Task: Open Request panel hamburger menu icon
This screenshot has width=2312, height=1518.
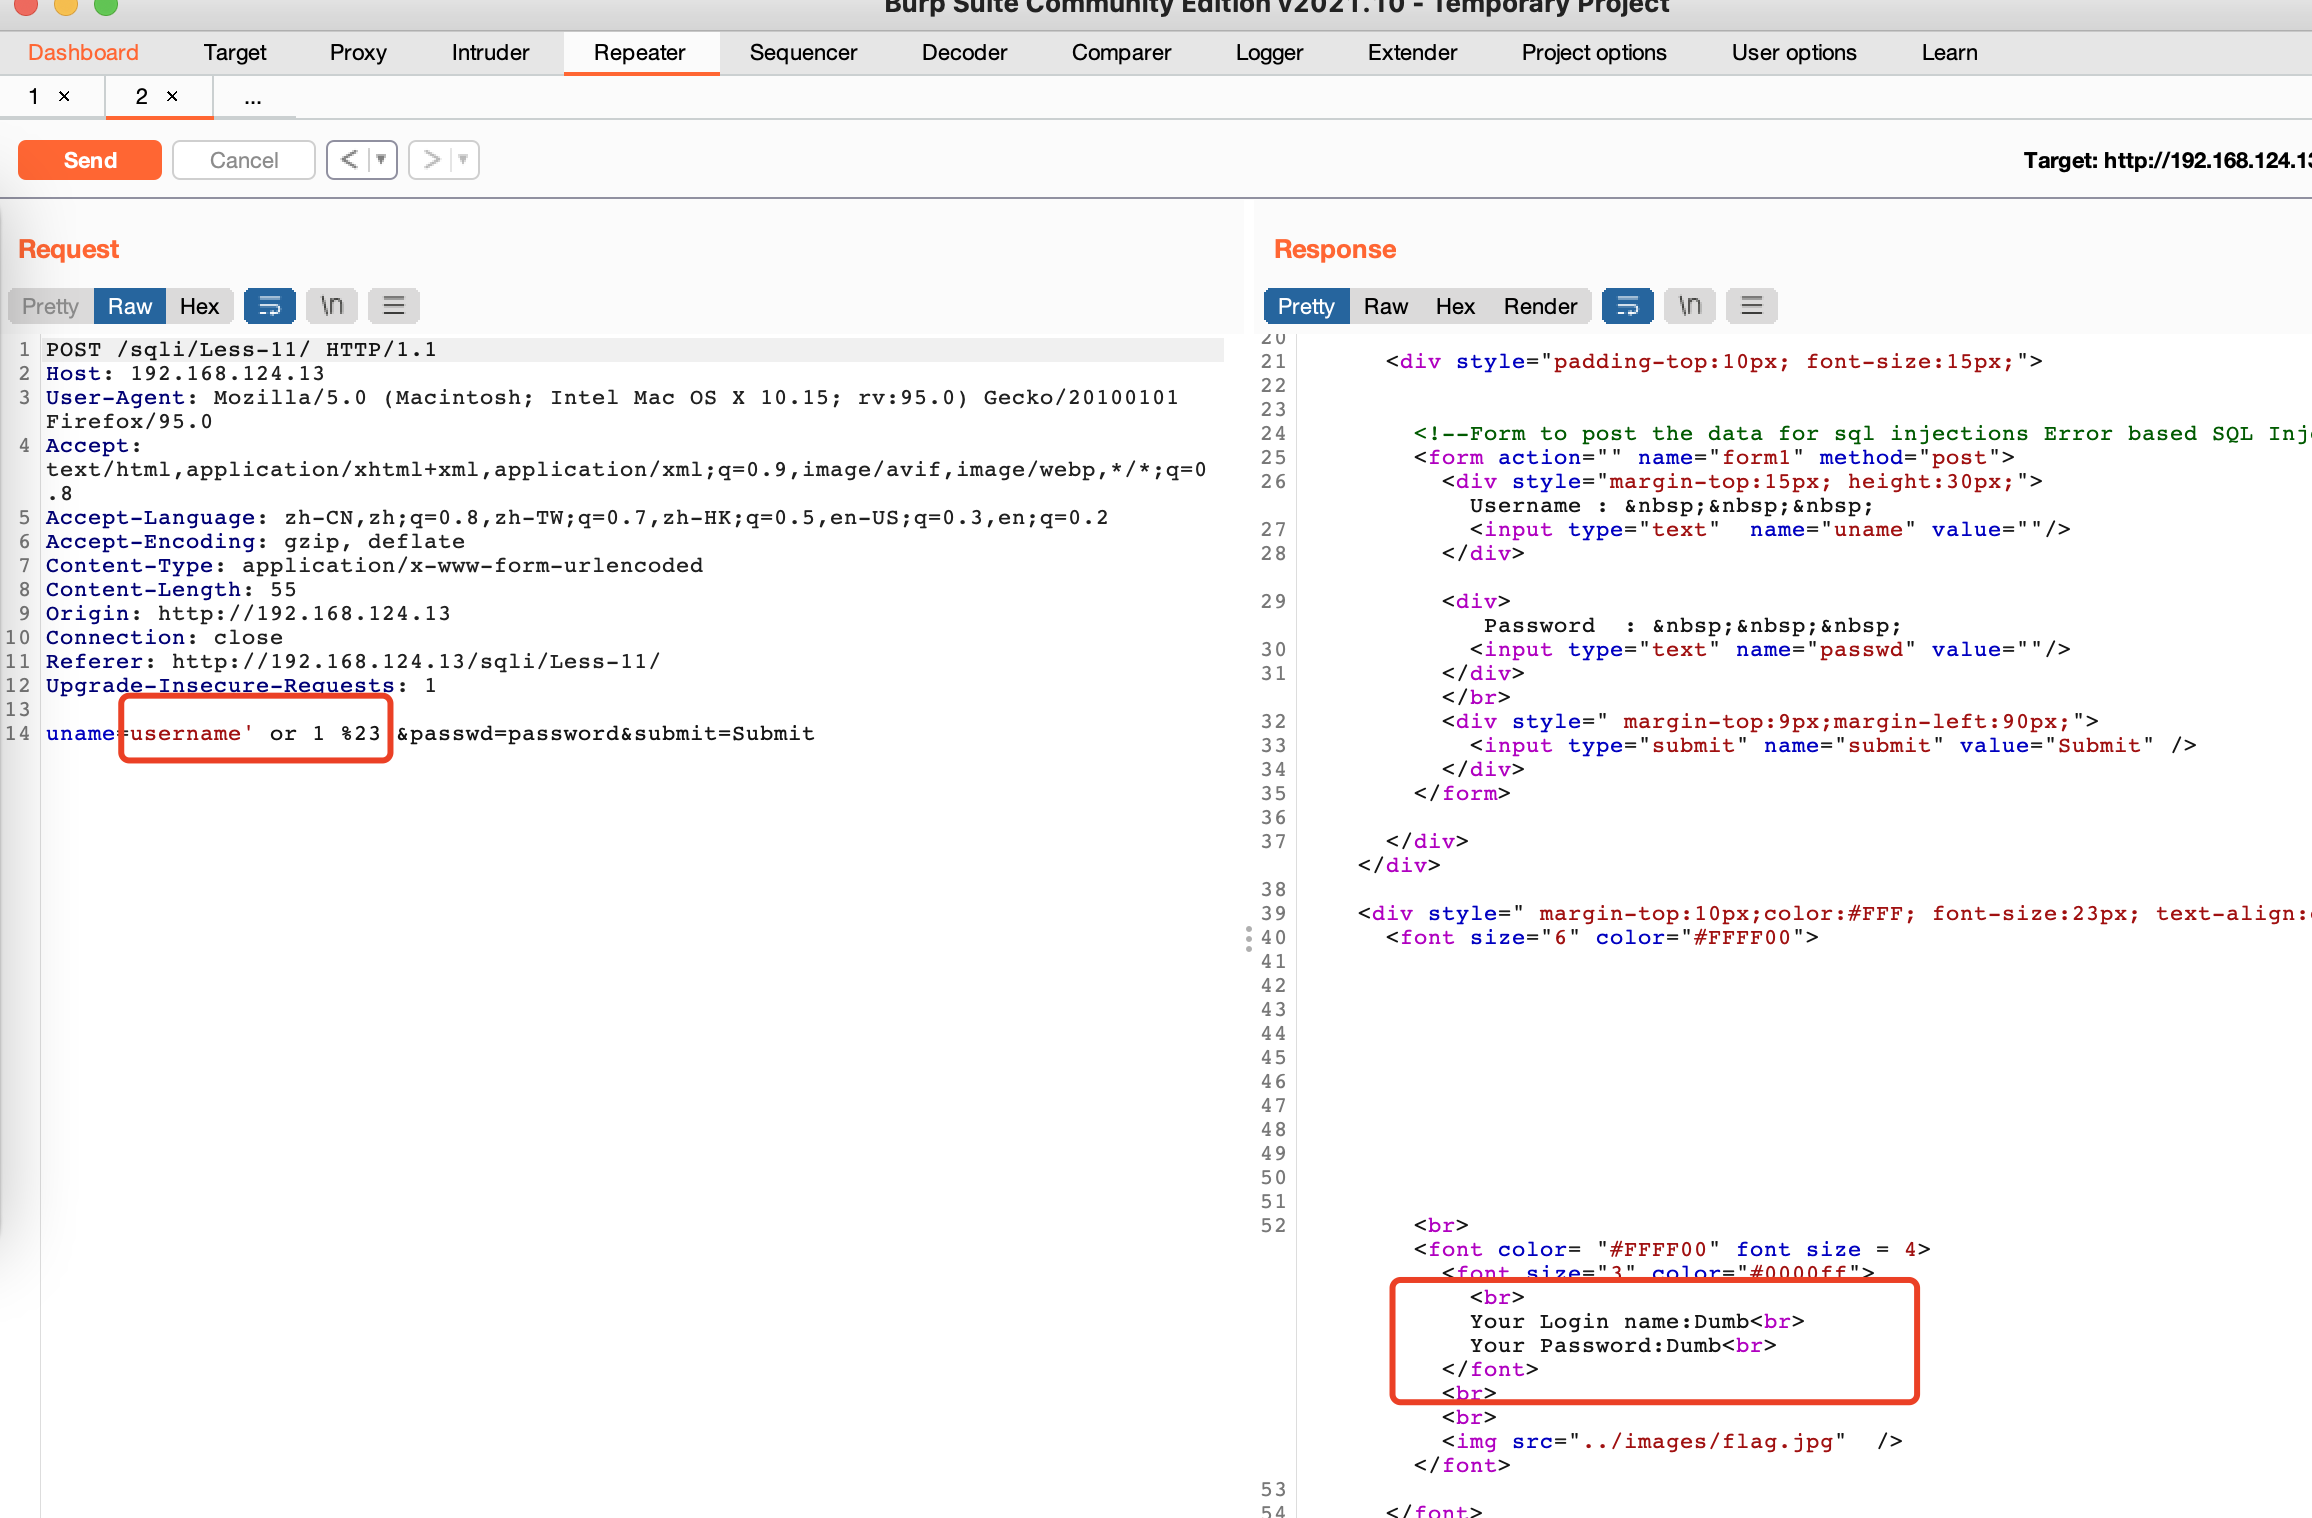Action: 394,306
